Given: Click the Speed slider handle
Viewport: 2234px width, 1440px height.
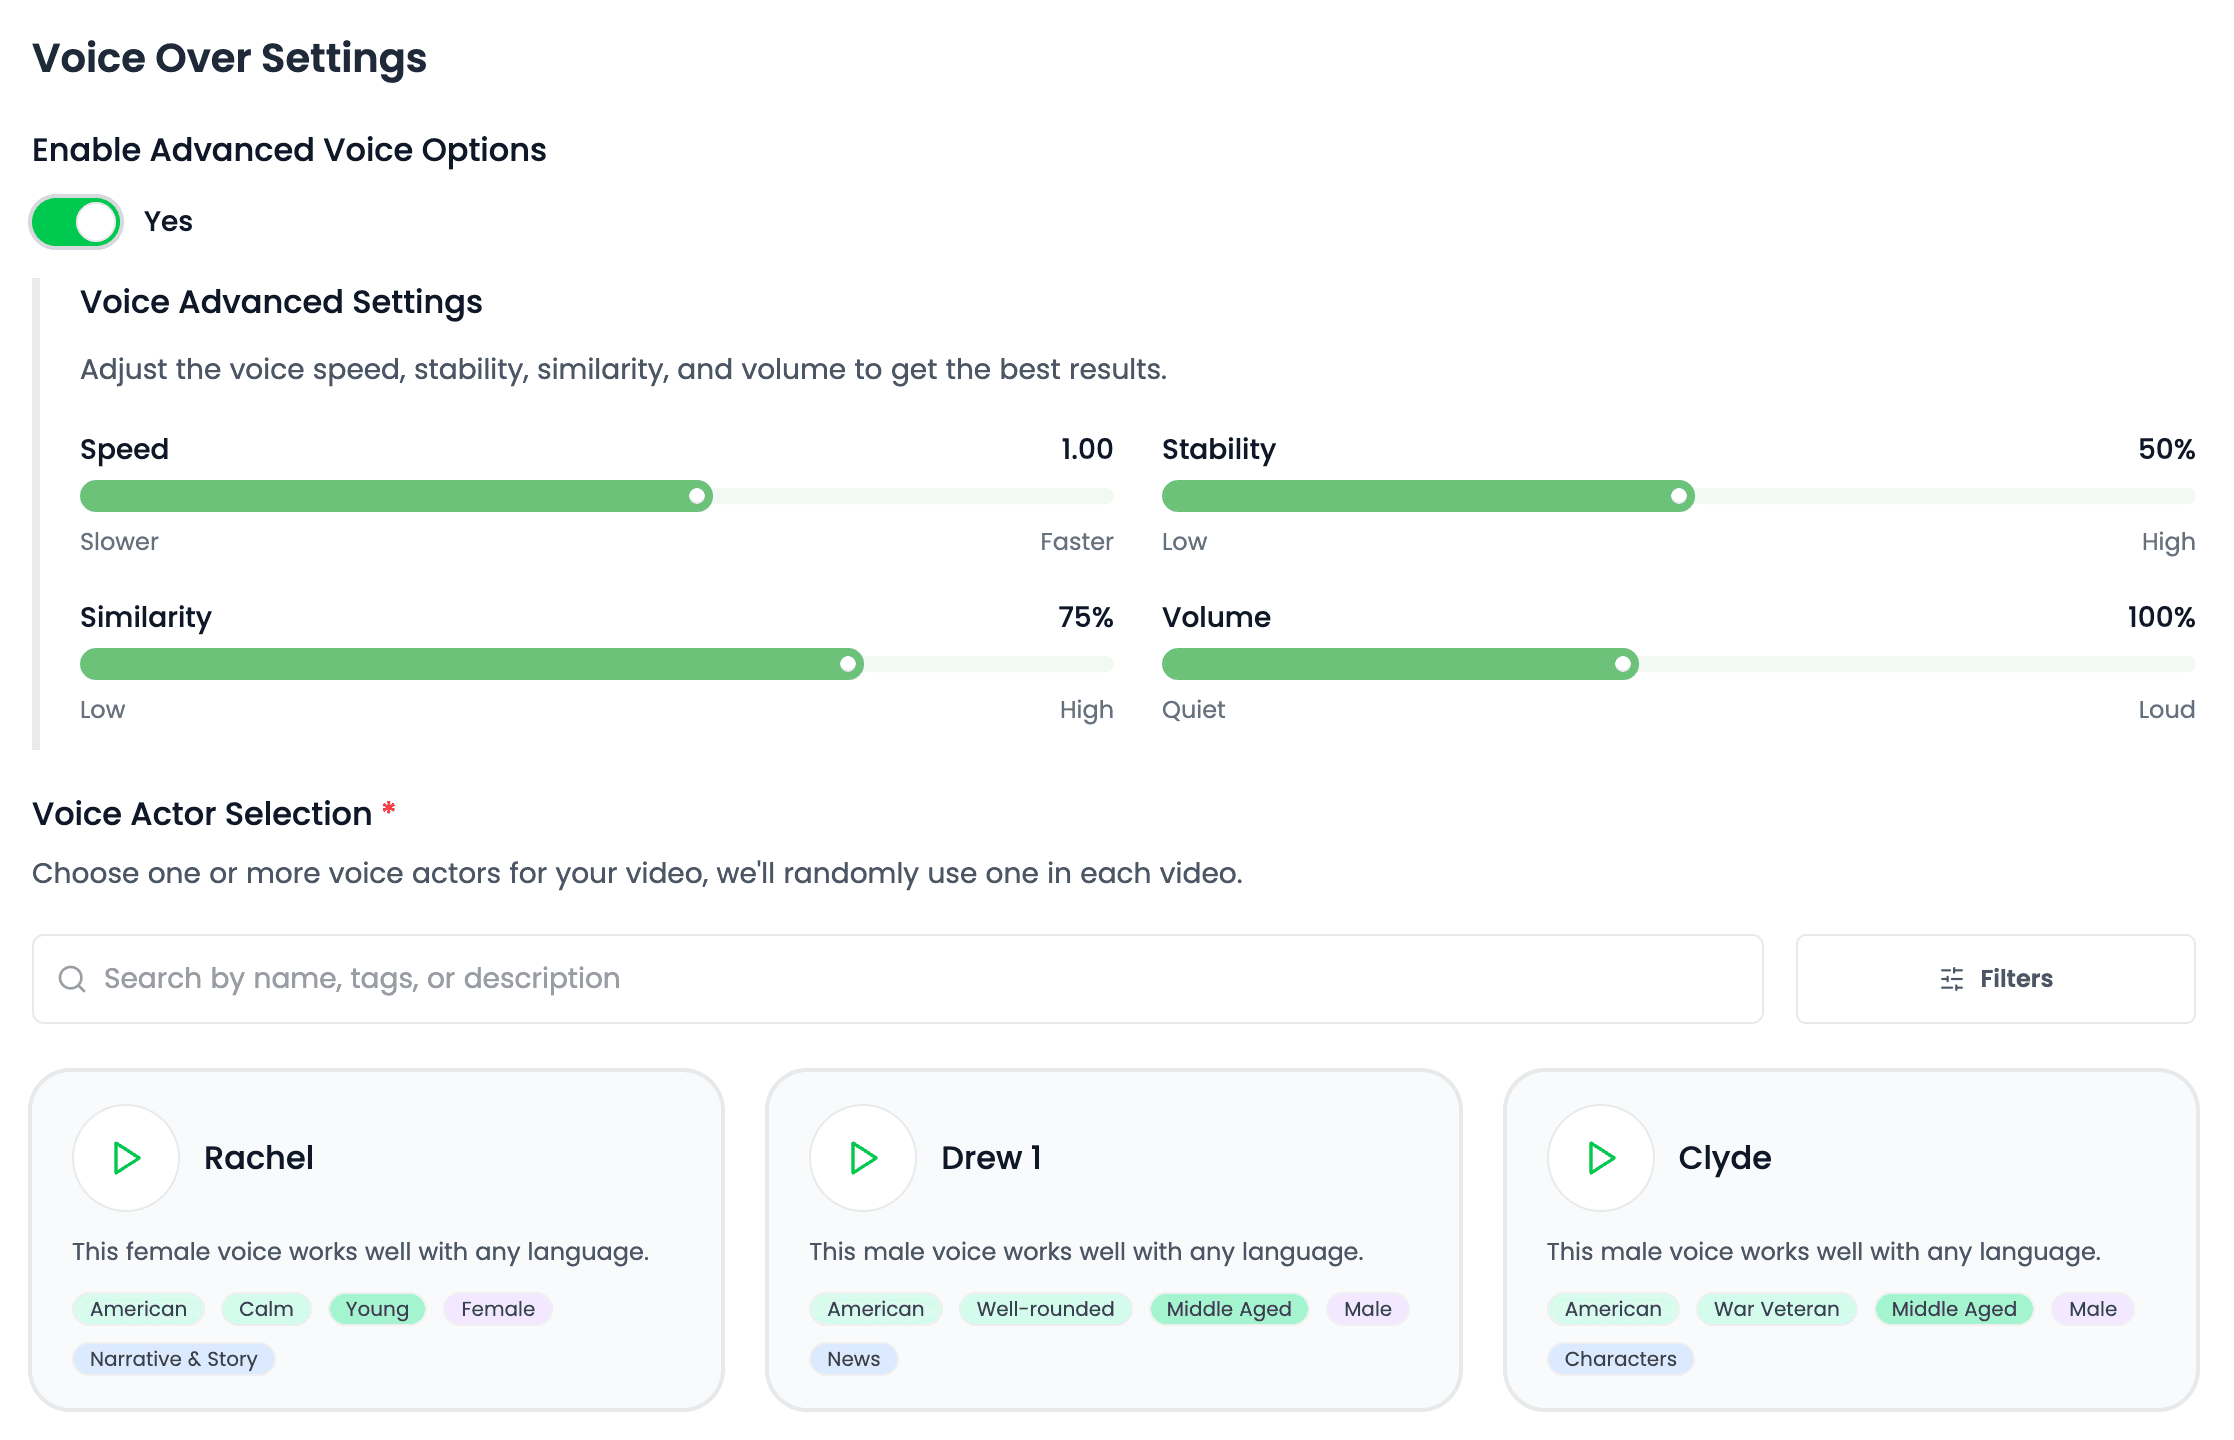Looking at the screenshot, I should (x=697, y=496).
